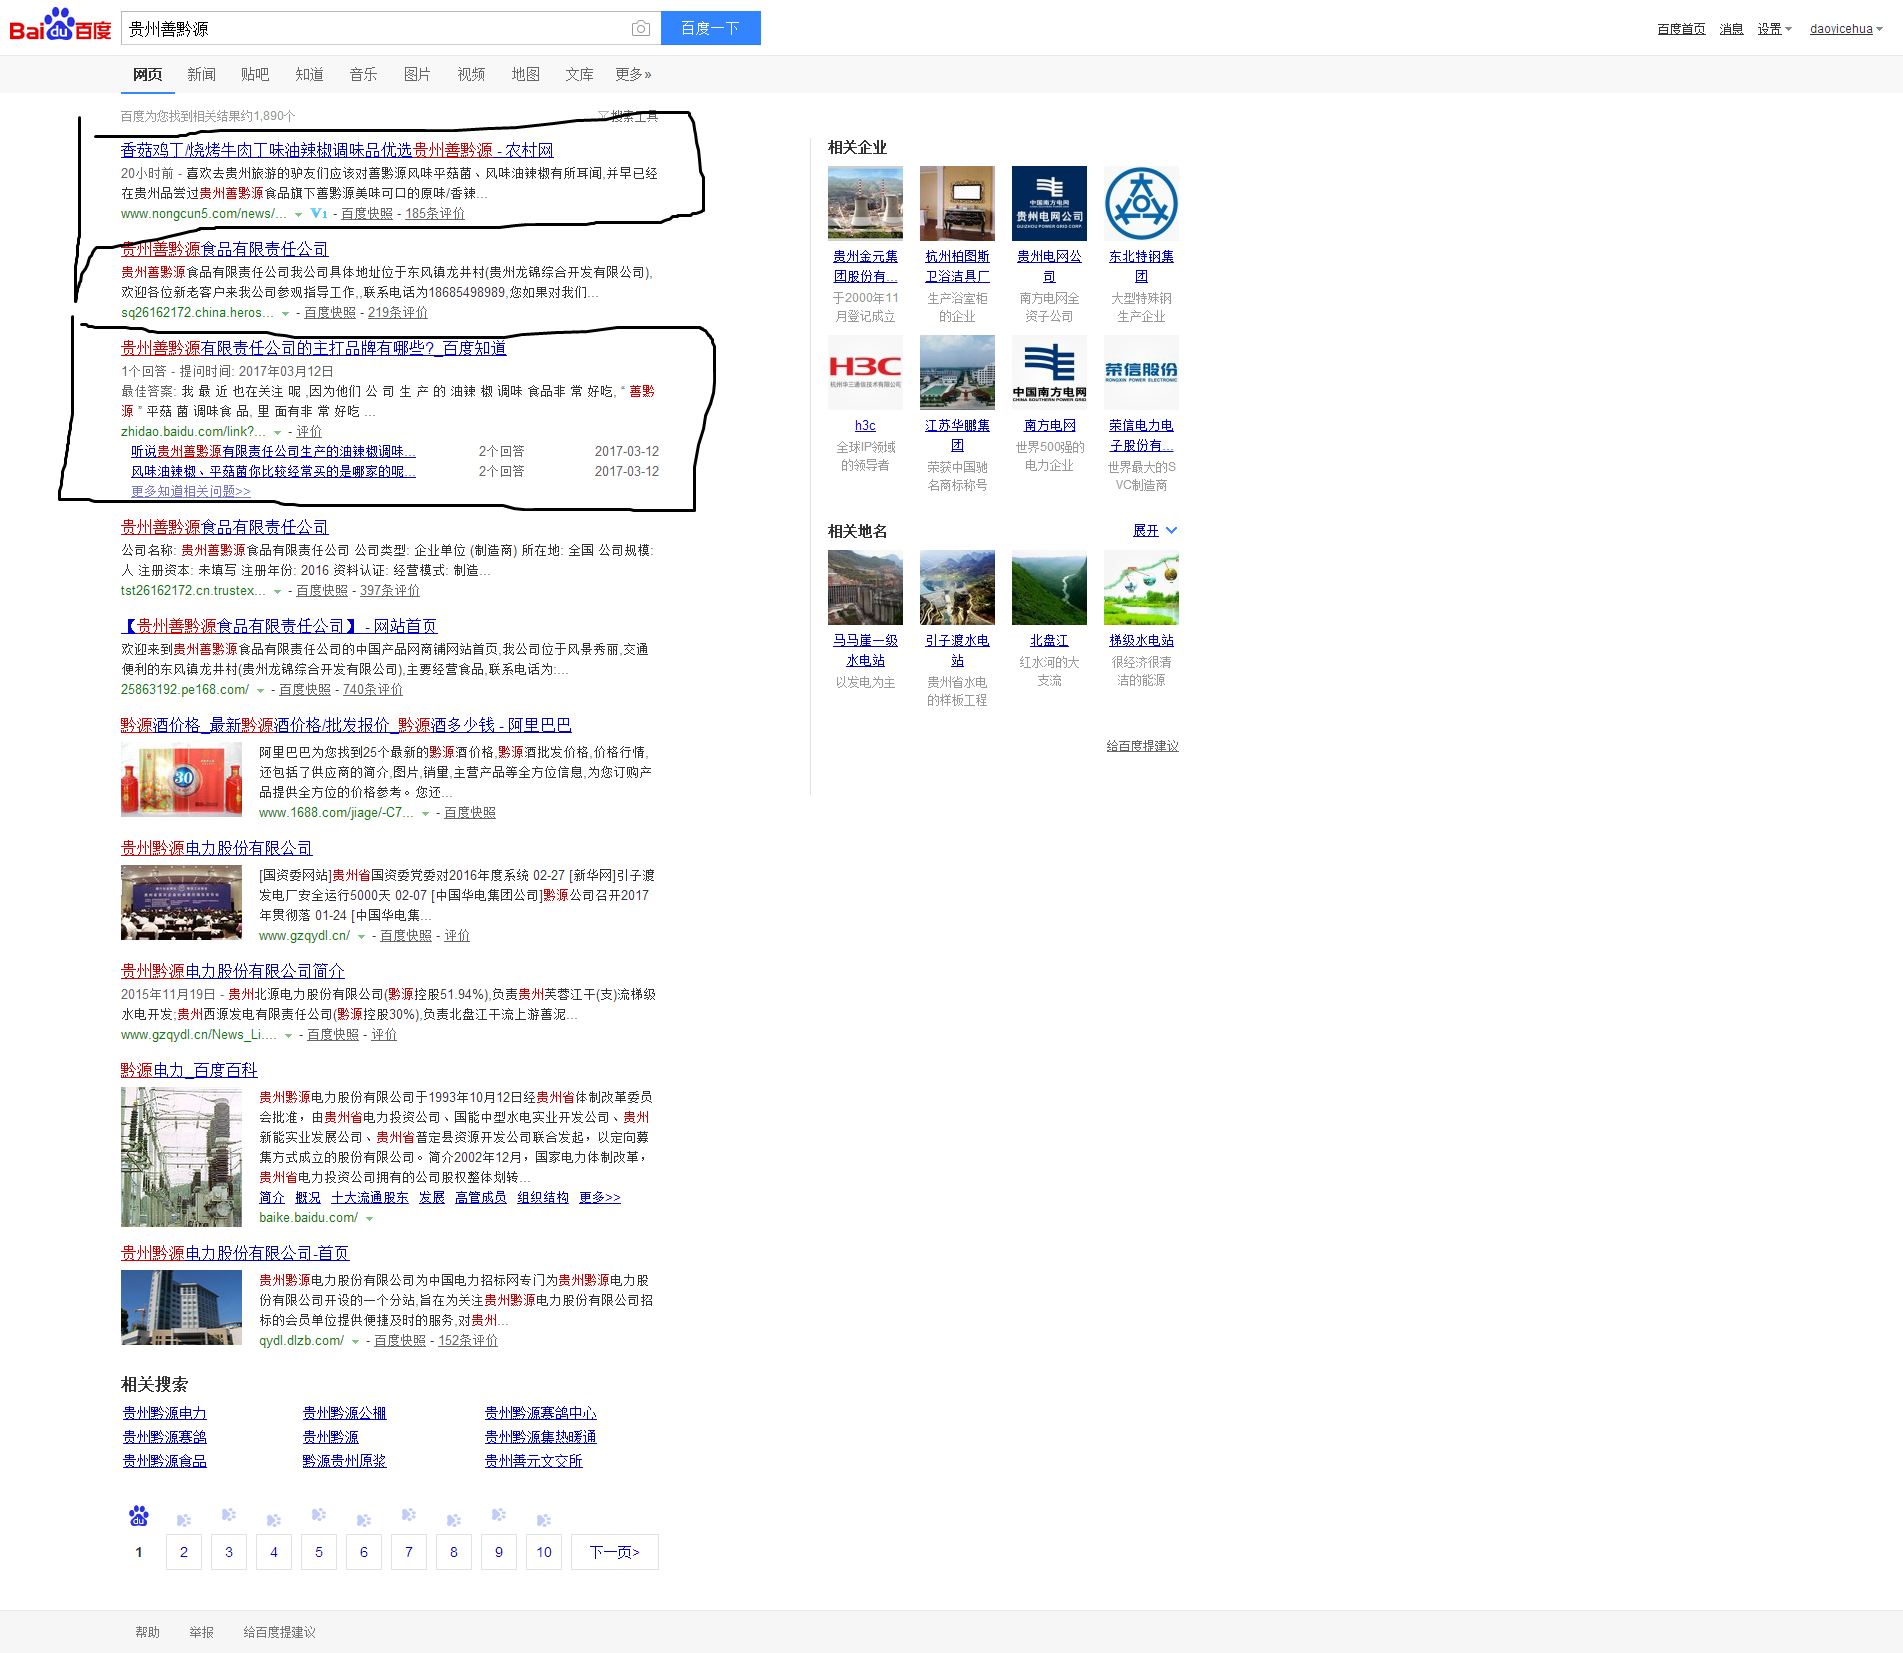Click 贵州黔源电力 conference thumbnail image

coord(181,902)
